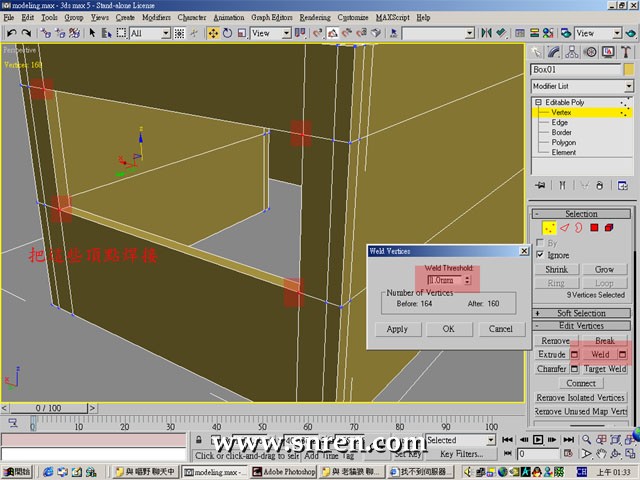This screenshot has width=640, height=480.
Task: Toggle the selection lock padlock icon
Action: (198, 440)
